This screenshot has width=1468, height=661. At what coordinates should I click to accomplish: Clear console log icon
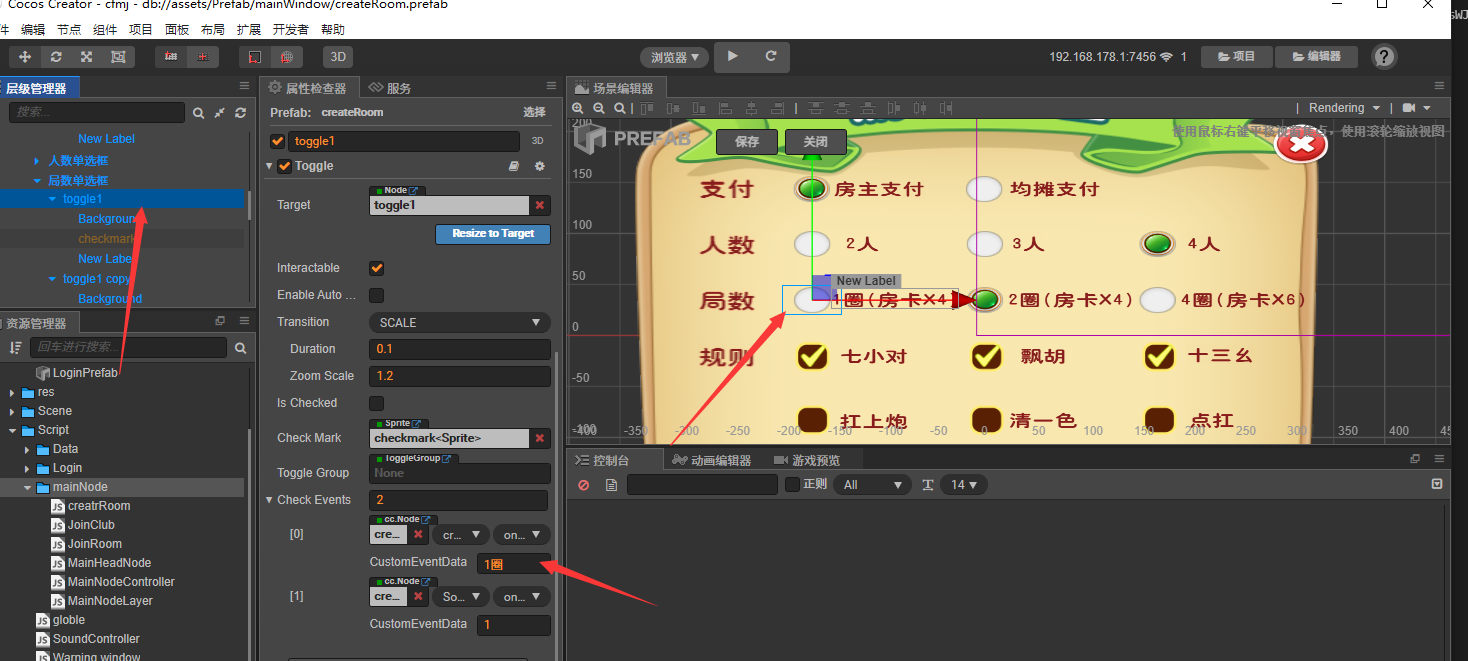pos(584,485)
